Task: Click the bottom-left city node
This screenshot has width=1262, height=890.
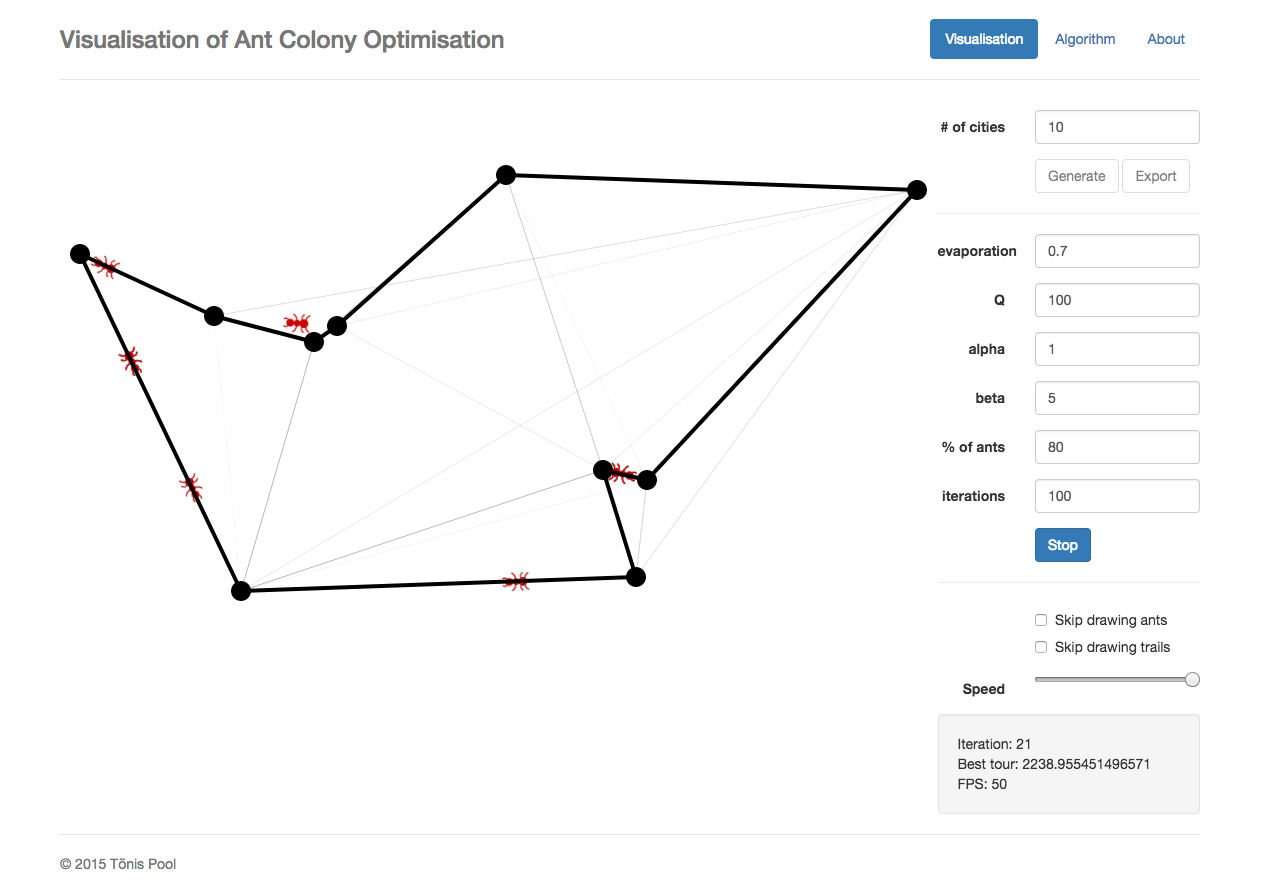Action: 241,590
